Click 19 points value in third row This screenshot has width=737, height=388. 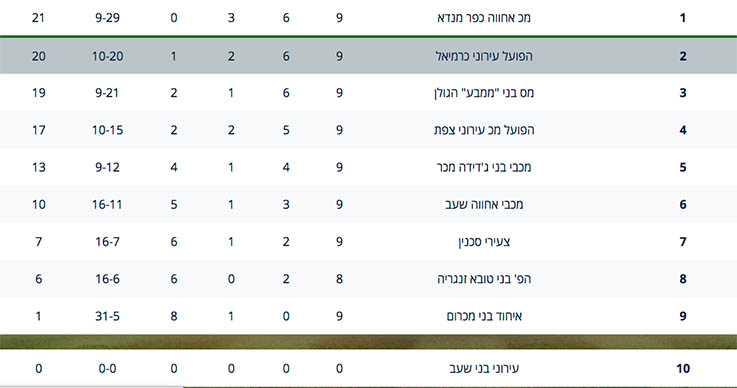(39, 93)
